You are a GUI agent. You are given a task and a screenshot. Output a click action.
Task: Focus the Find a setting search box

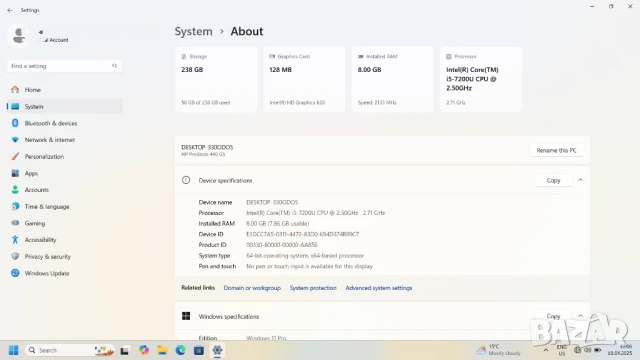click(x=64, y=66)
